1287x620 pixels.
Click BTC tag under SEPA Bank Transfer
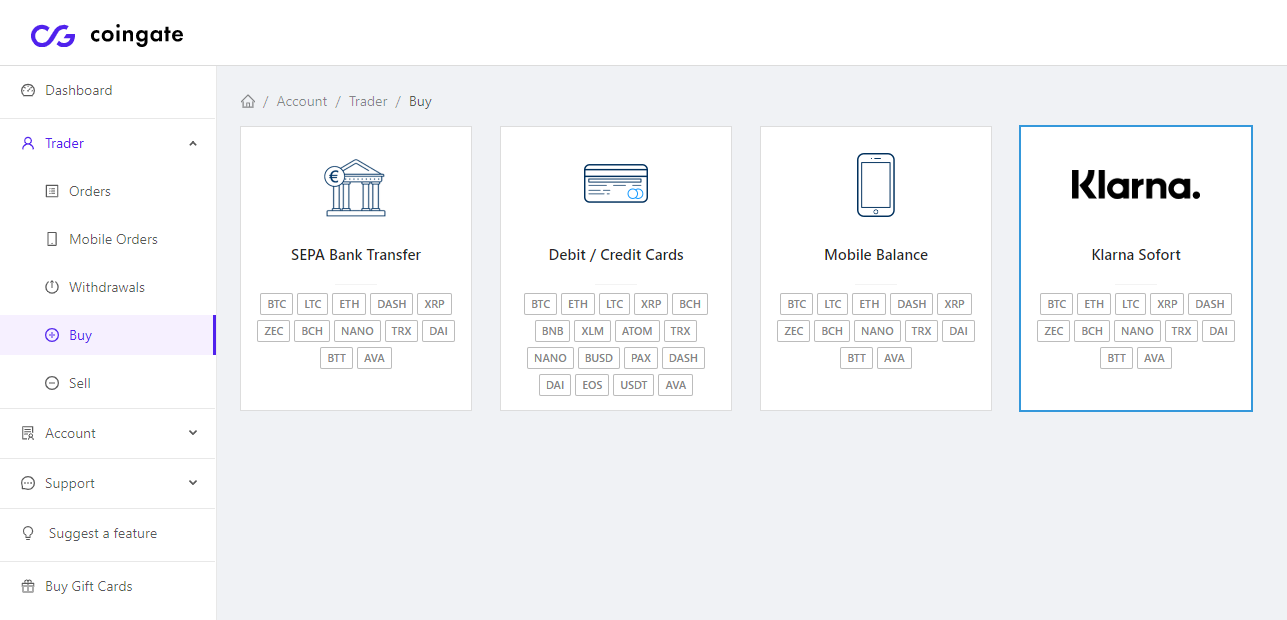[x=277, y=304]
